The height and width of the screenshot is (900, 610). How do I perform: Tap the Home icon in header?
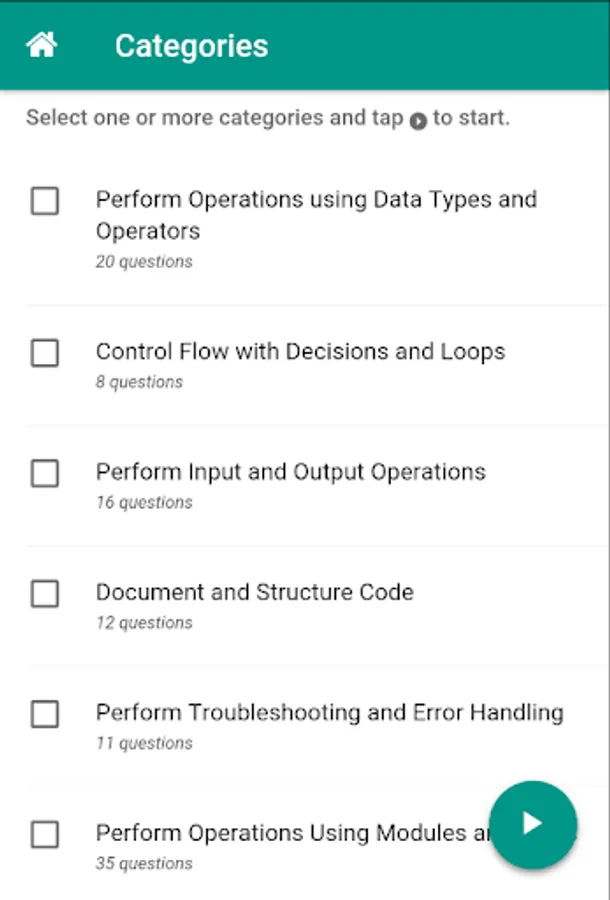[41, 45]
